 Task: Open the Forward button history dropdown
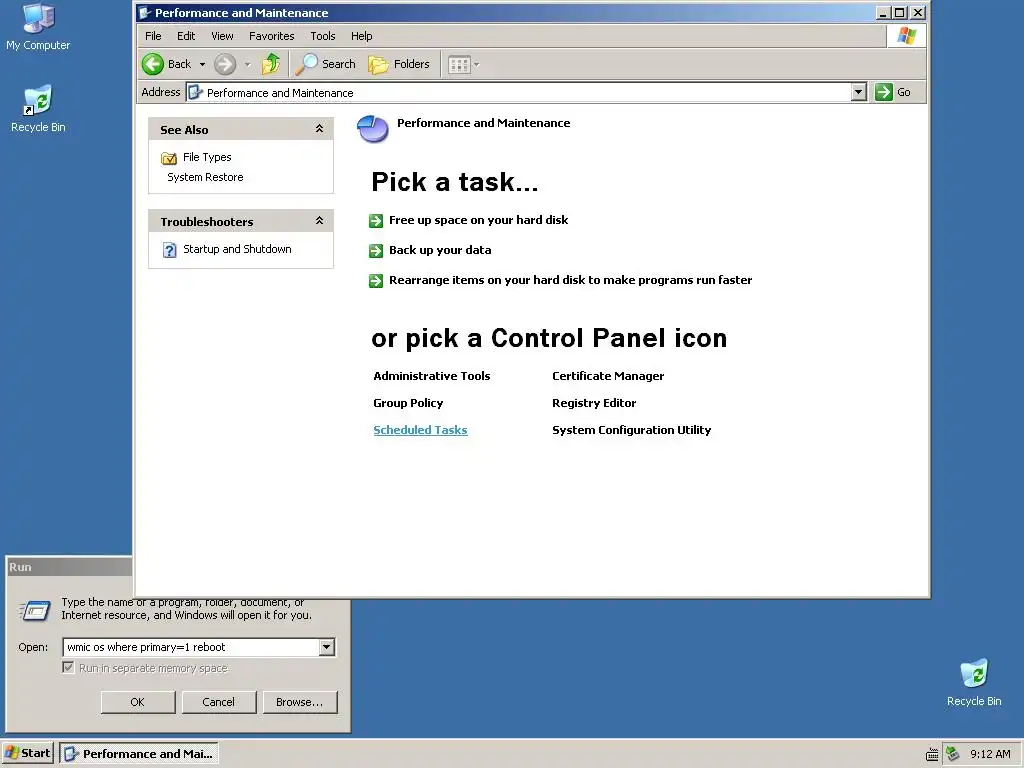(248, 65)
